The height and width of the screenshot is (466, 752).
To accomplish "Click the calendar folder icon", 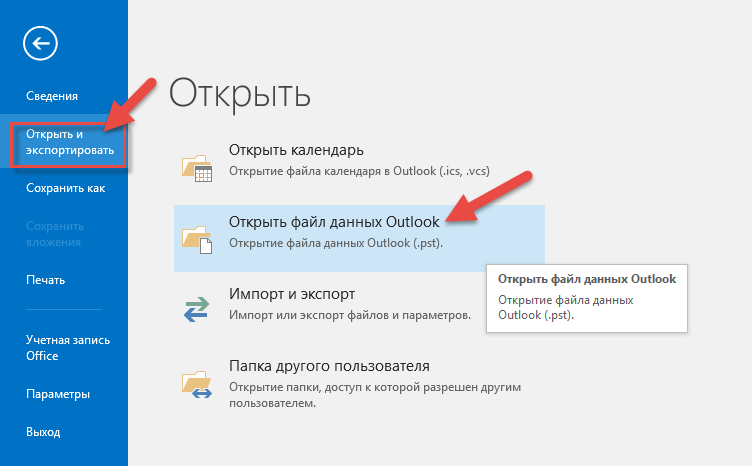I will tap(197, 168).
